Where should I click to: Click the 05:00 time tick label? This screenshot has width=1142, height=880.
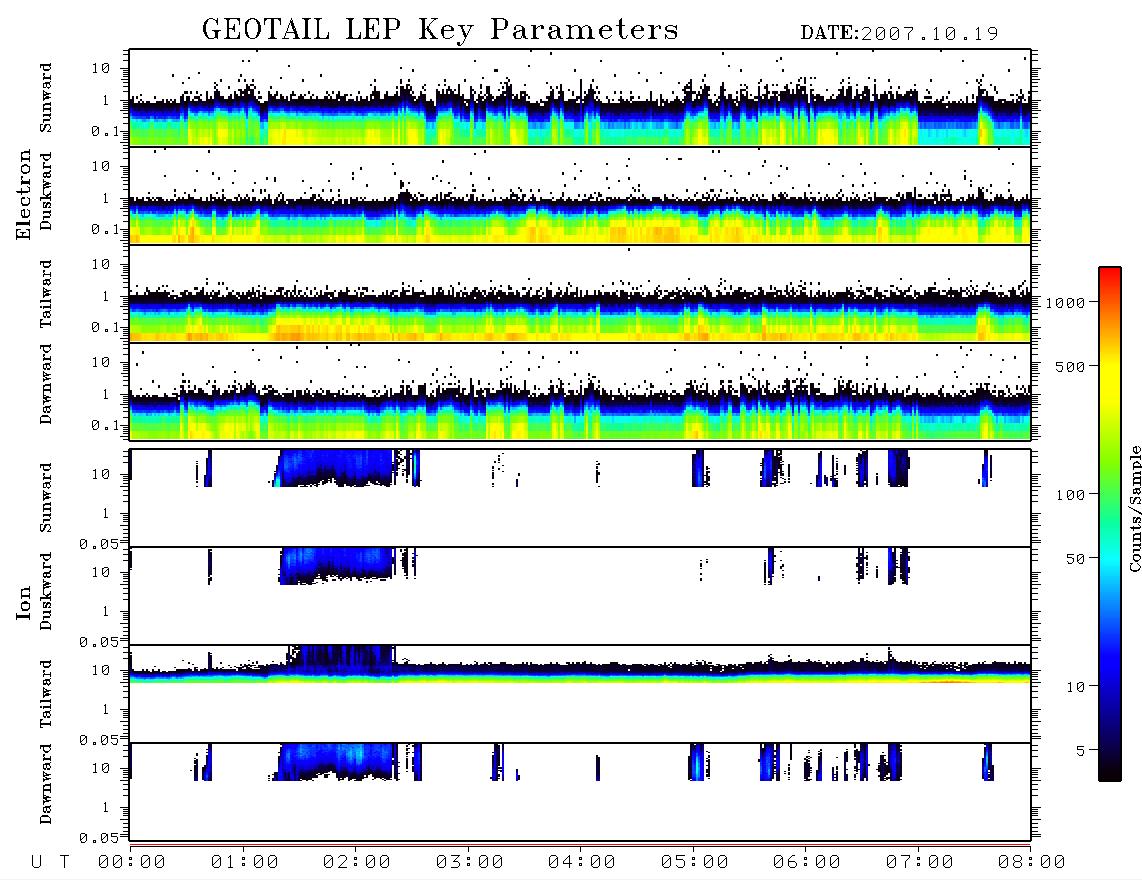695,863
